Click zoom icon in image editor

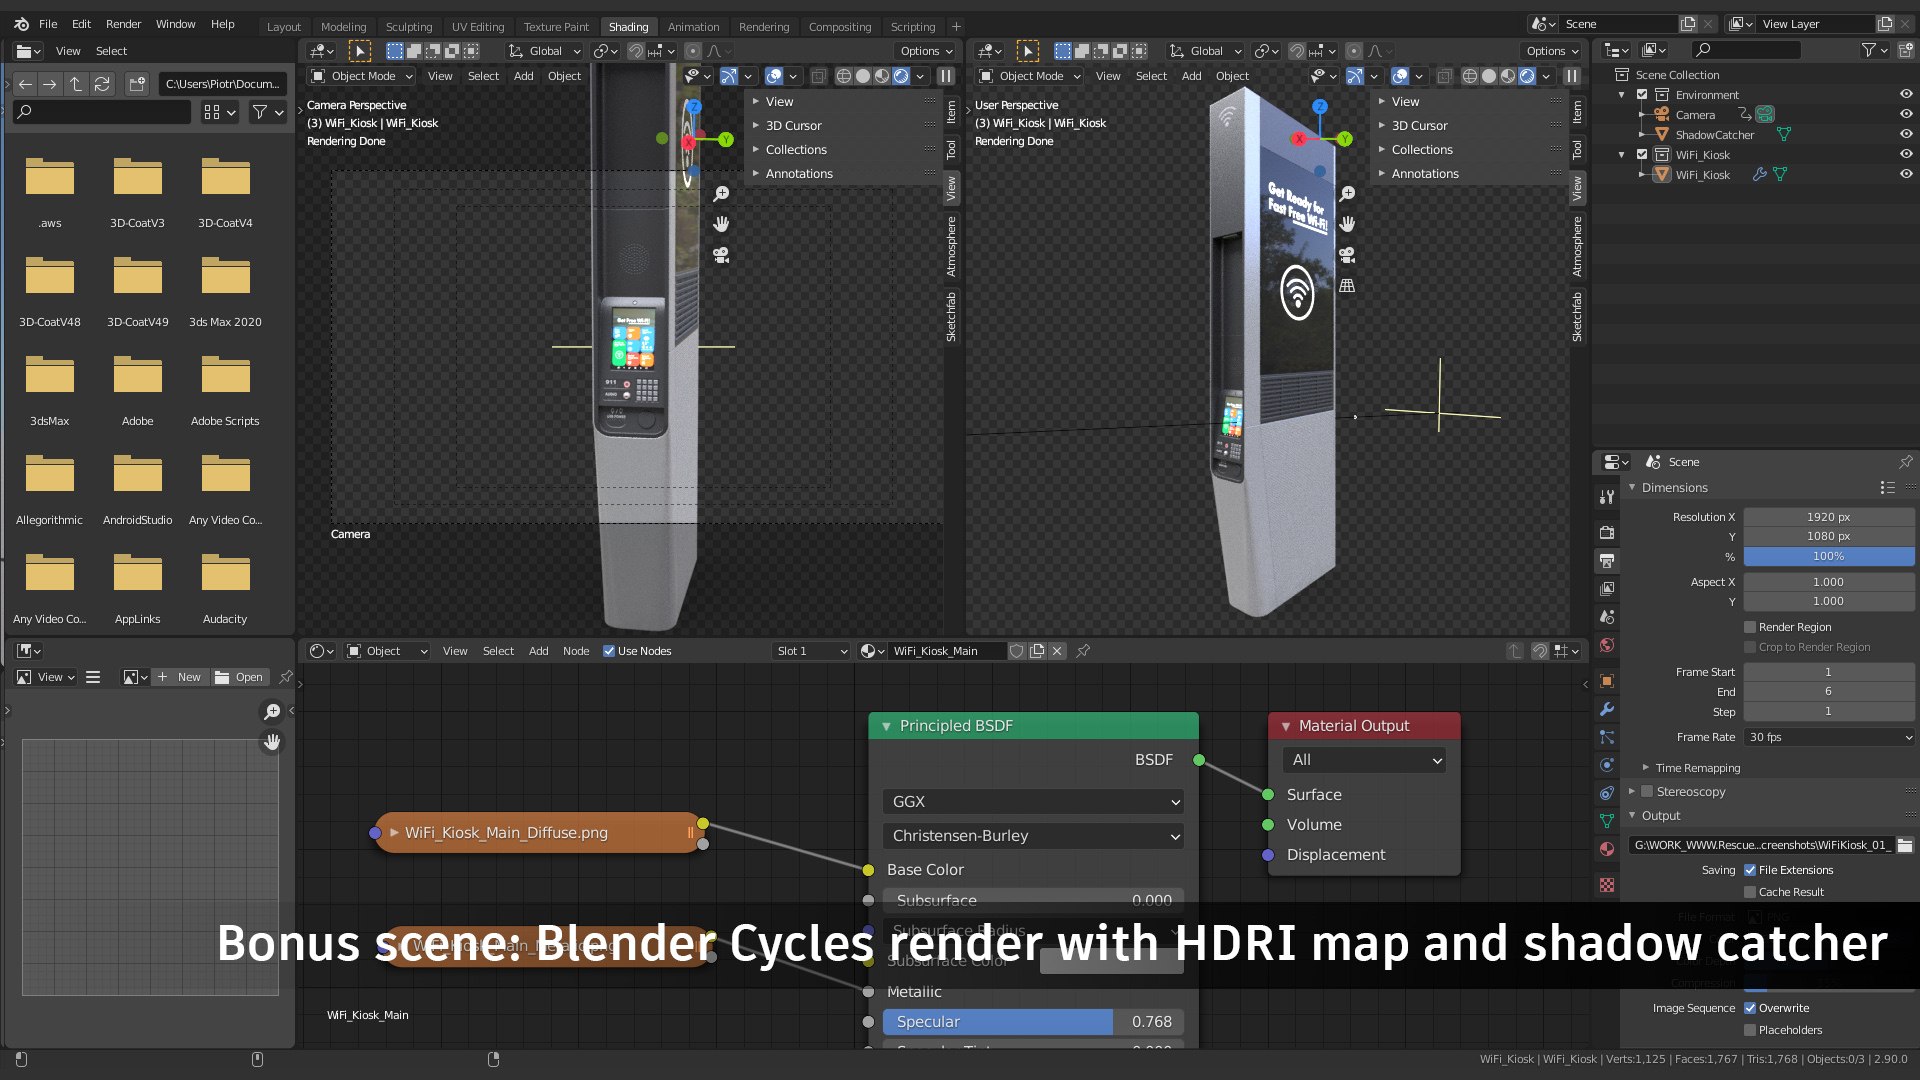click(x=272, y=711)
